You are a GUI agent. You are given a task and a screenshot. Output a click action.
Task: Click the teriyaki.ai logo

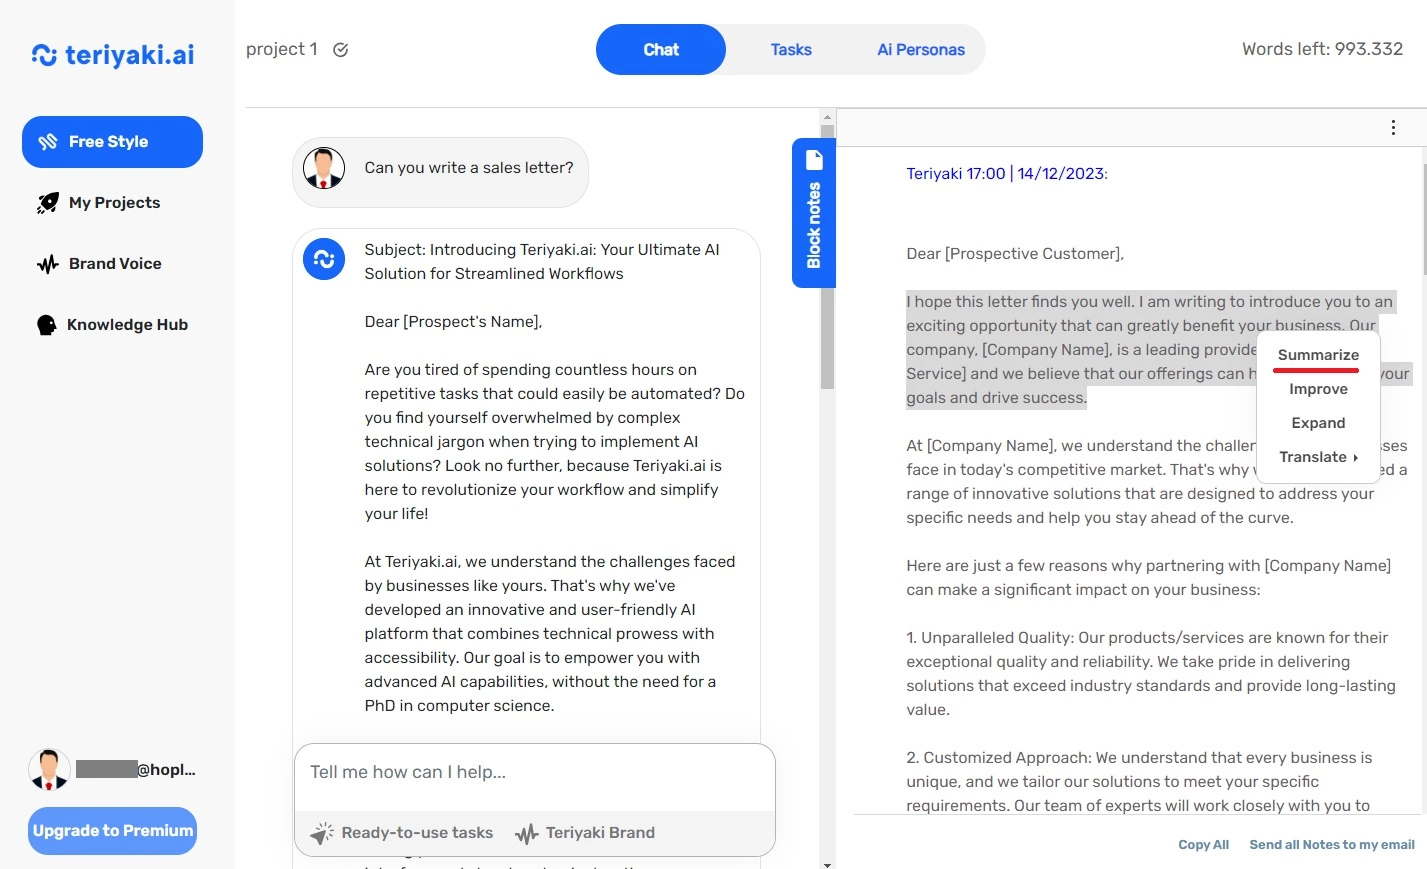pos(113,55)
